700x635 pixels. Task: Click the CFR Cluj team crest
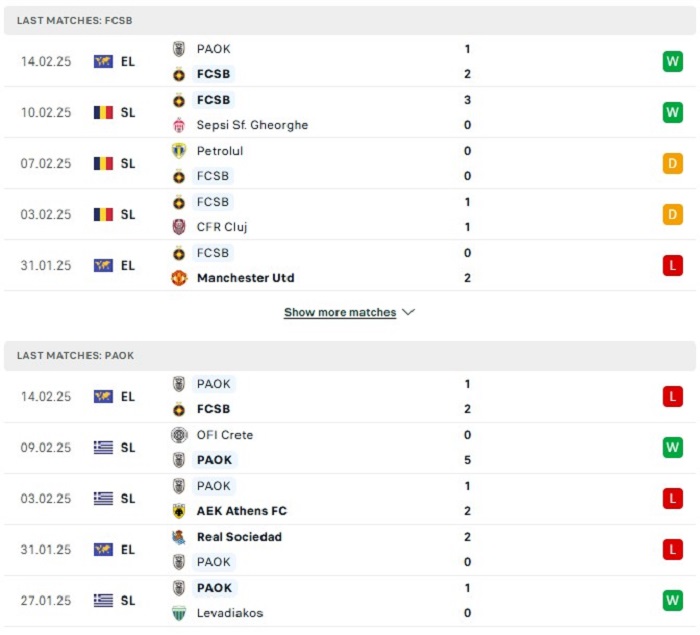coord(179,227)
